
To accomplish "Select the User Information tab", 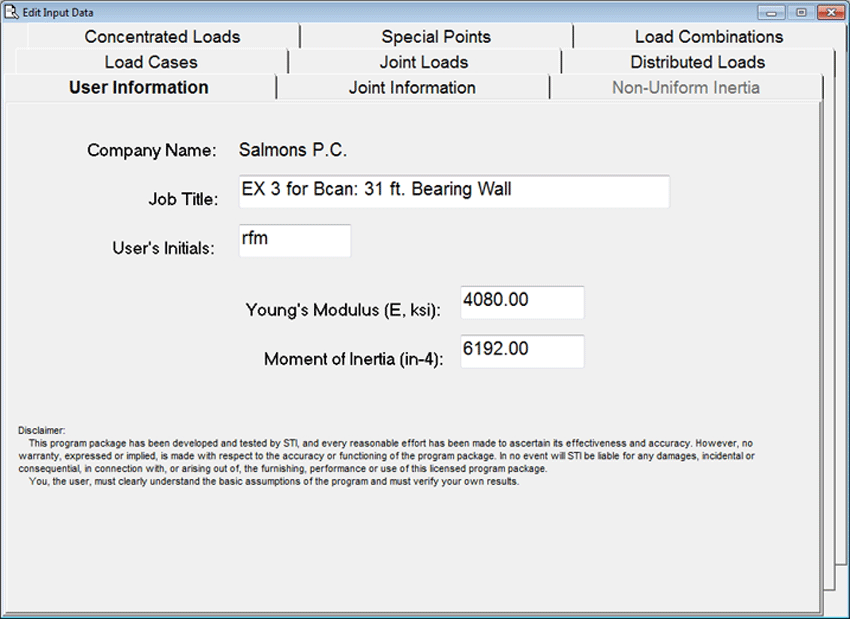I will 139,88.
